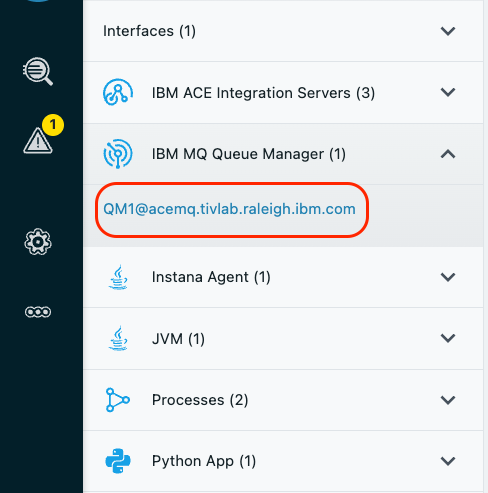
Task: Expand the Python App (1) chevron
Action: pos(448,461)
